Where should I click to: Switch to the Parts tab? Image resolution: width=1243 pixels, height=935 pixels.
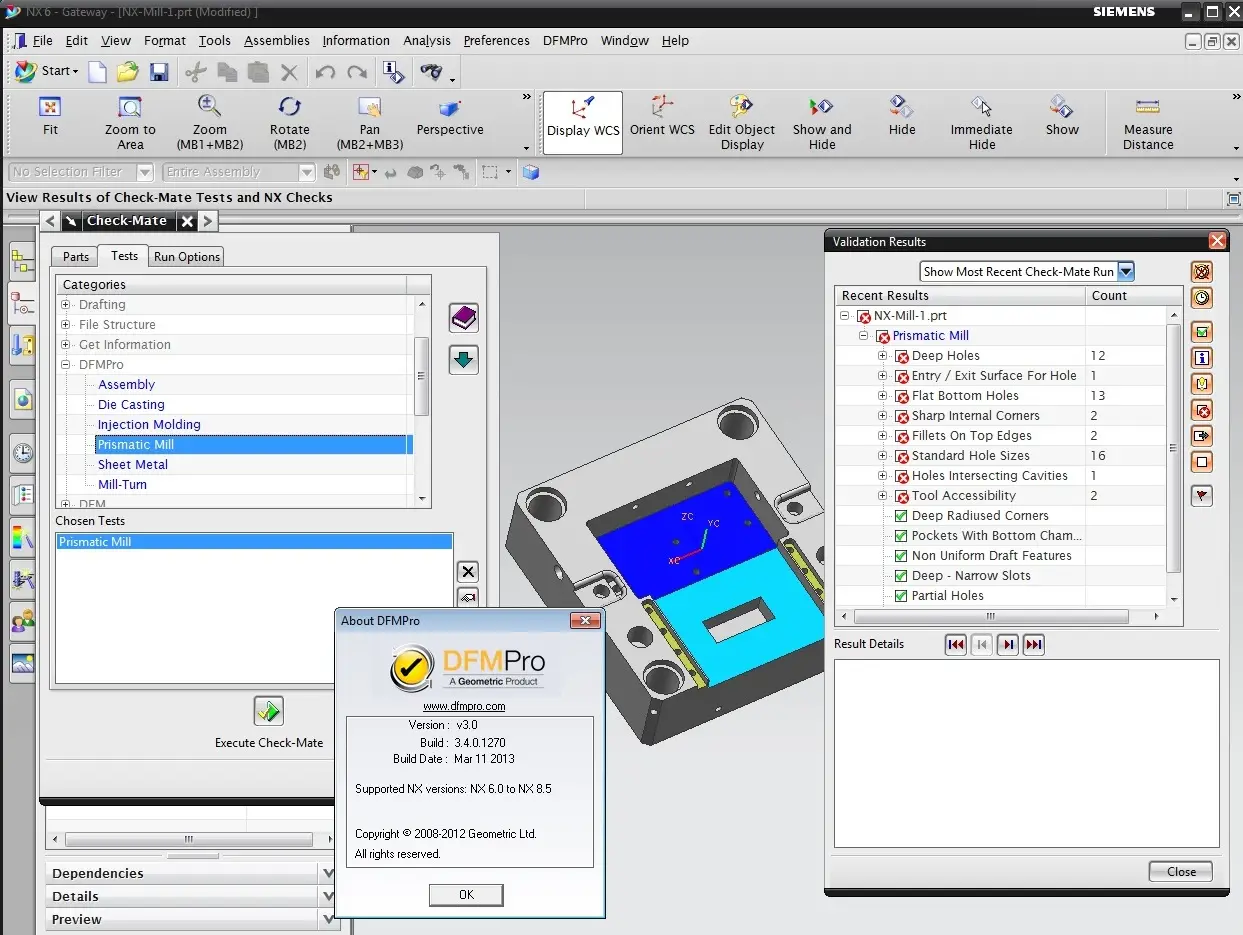[x=76, y=257]
